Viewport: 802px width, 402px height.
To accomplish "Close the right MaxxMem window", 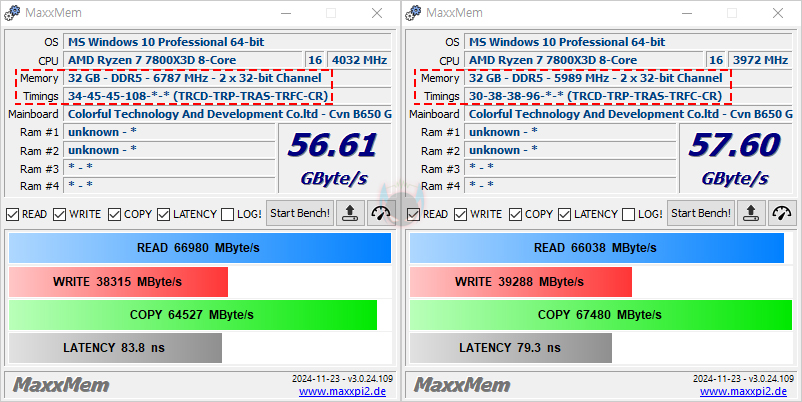I will [778, 13].
